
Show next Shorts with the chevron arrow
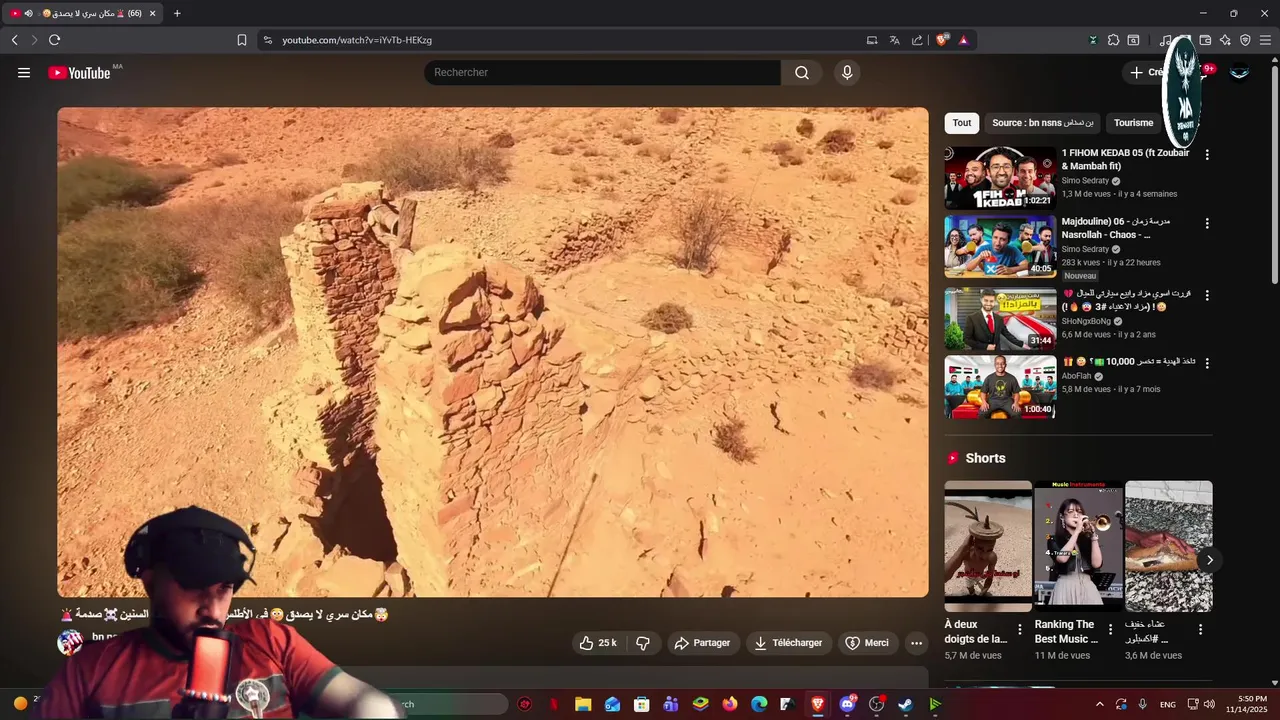[x=1209, y=560]
